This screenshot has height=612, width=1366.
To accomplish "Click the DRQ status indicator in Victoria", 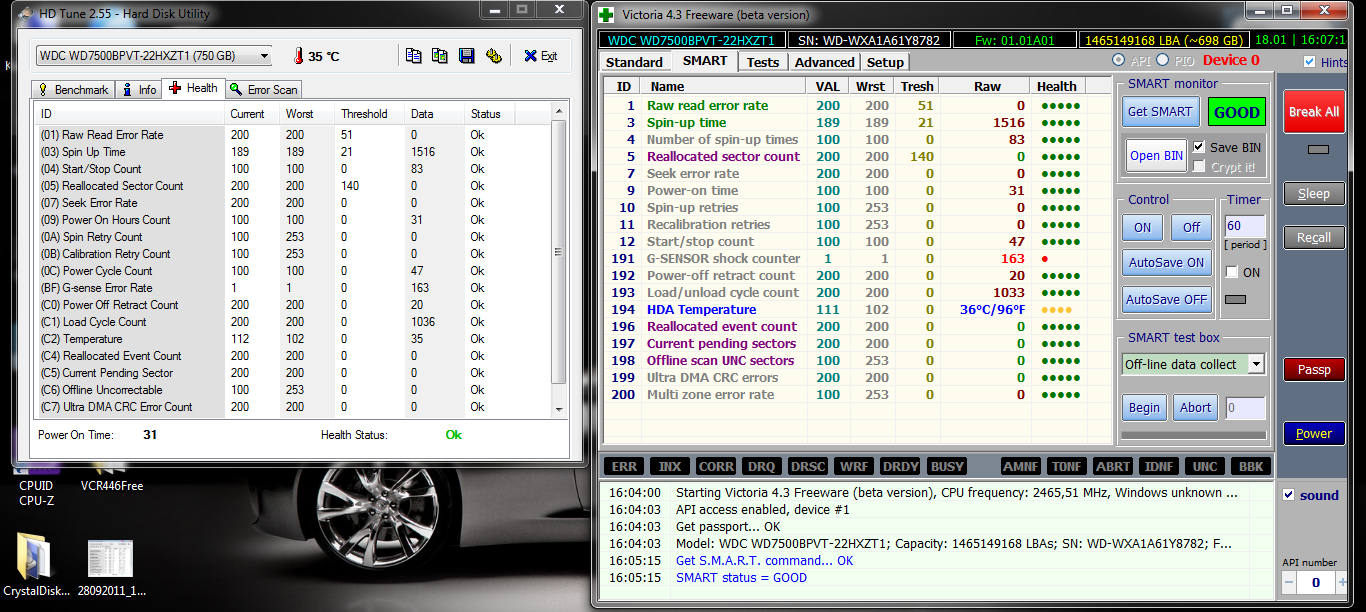I will 762,466.
